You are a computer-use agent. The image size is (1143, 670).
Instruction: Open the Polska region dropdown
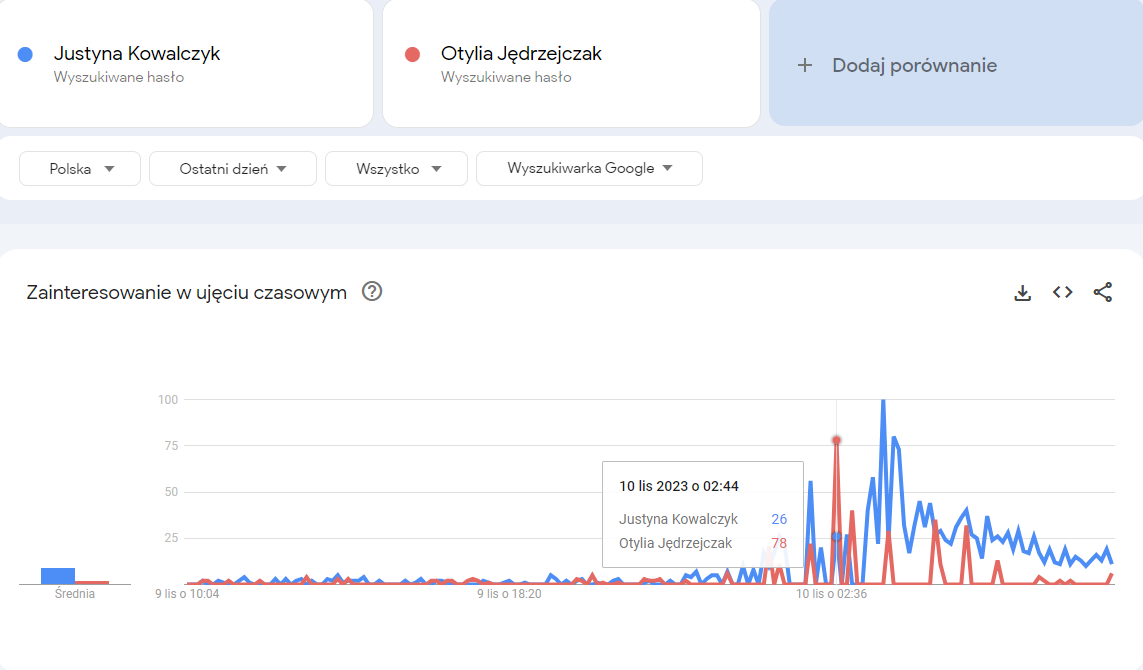click(x=80, y=168)
